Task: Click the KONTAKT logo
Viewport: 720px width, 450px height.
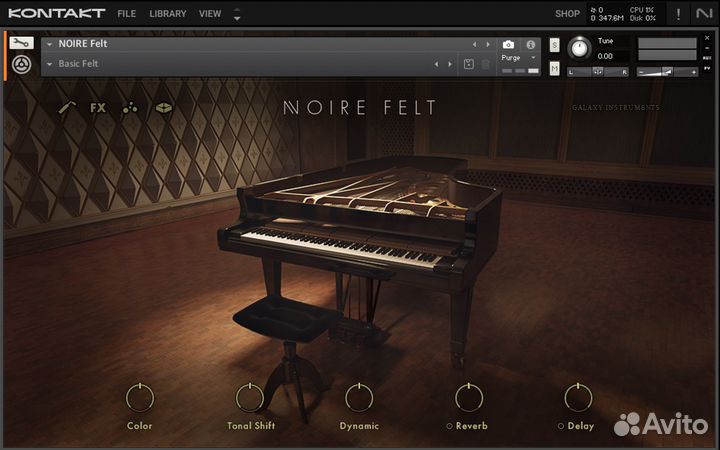Action: 57,13
